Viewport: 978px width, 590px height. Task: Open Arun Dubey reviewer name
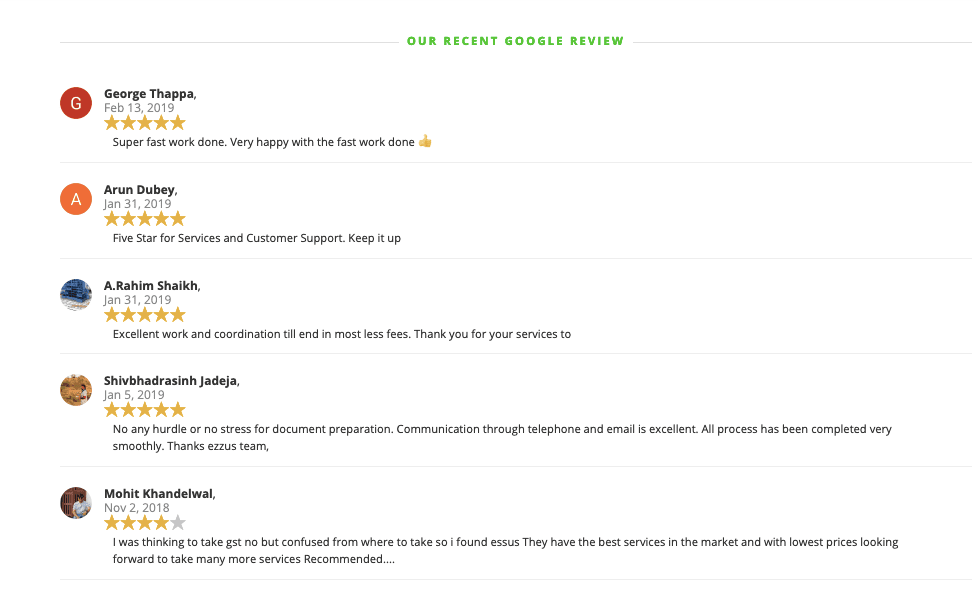(140, 190)
